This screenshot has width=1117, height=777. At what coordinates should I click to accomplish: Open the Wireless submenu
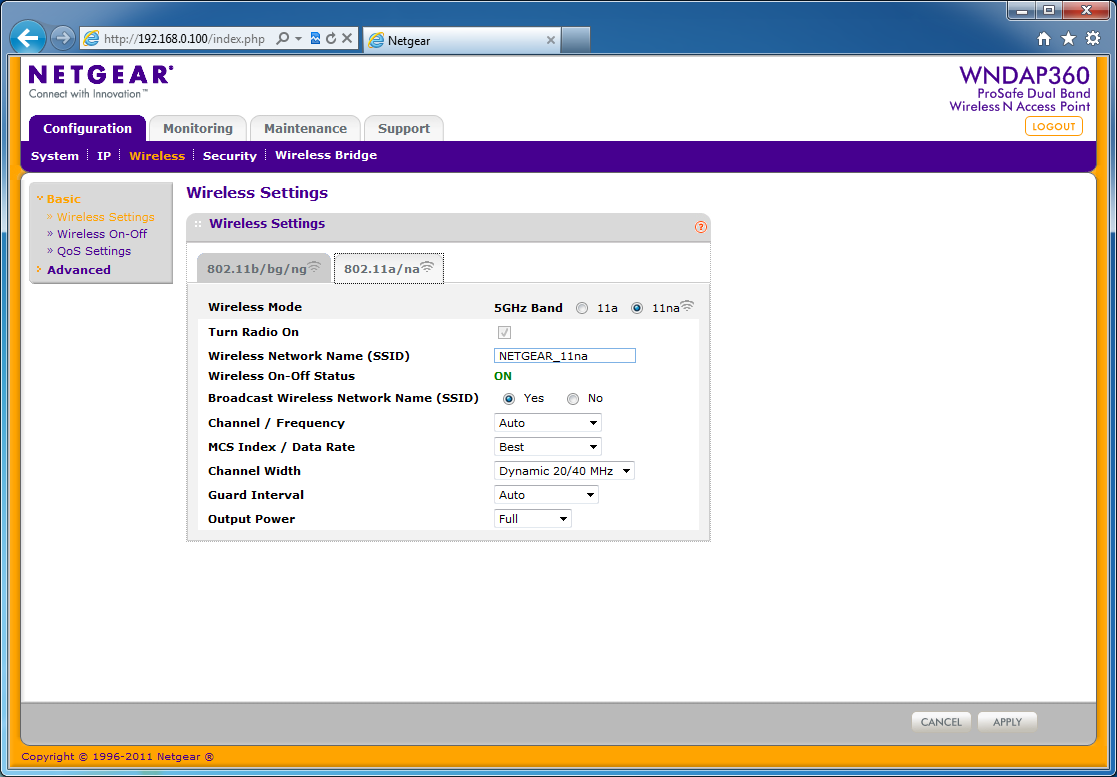pos(157,156)
